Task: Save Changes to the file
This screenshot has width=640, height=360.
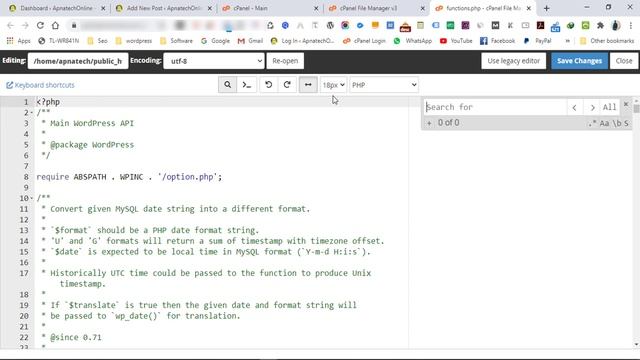Action: point(579,61)
